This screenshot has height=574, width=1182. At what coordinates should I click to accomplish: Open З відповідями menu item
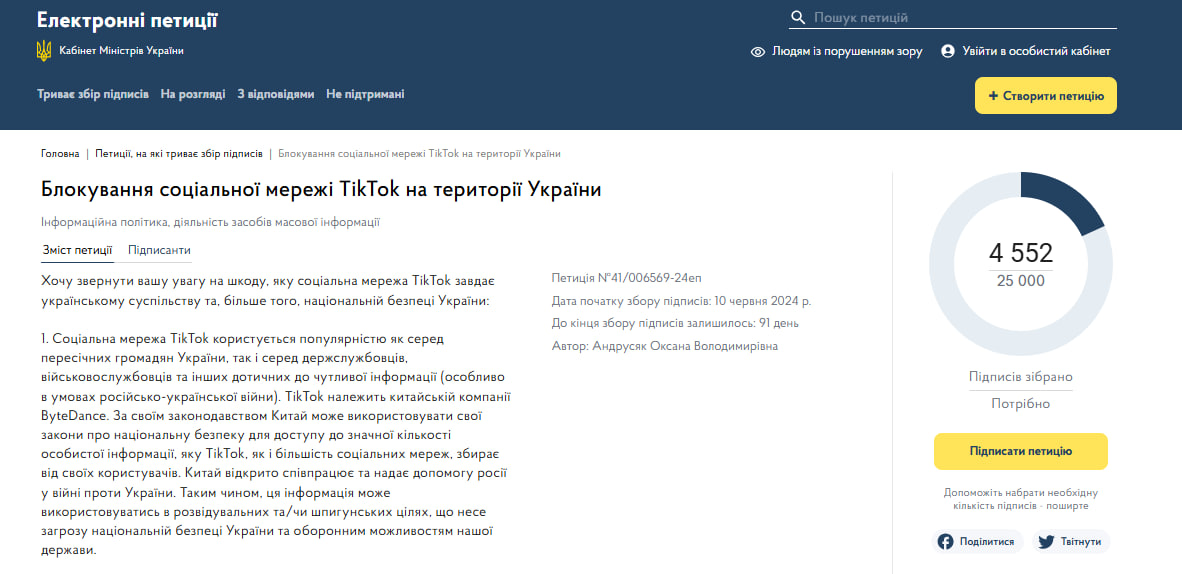(275, 94)
